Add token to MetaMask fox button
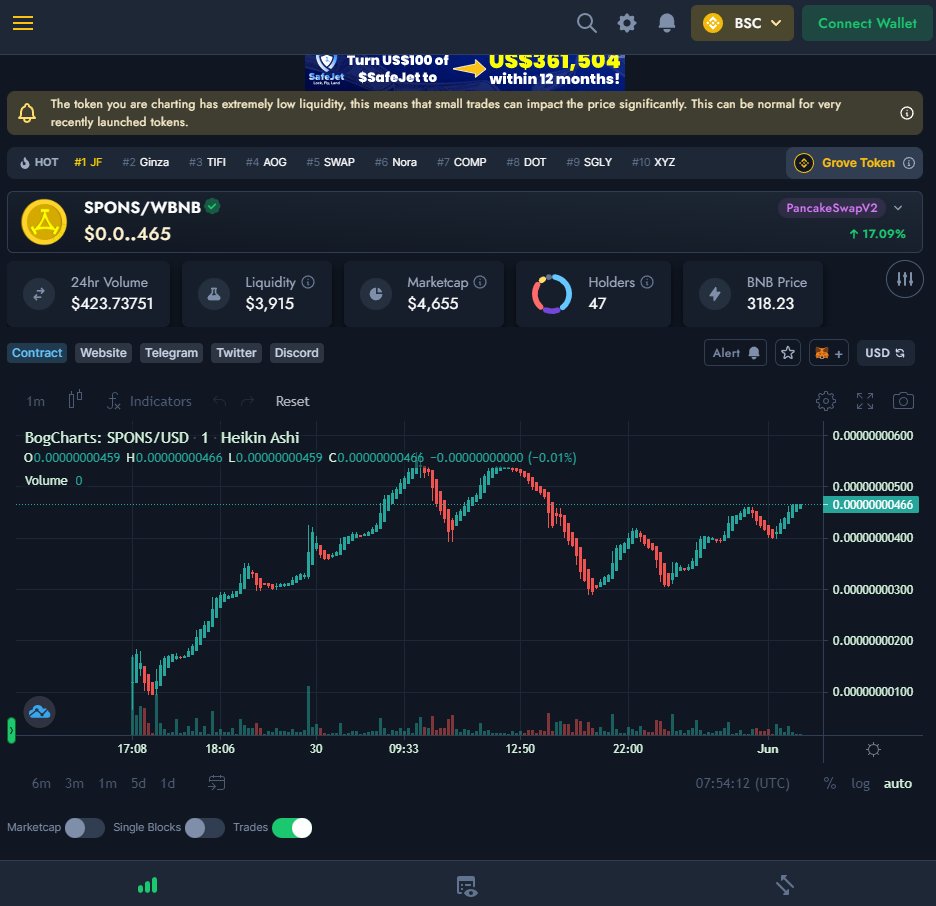936x906 pixels. click(829, 353)
